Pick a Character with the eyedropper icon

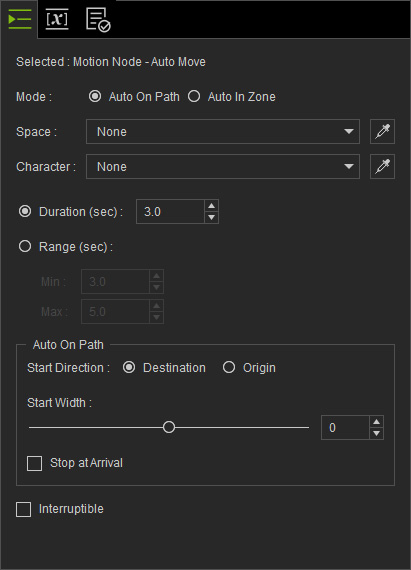(x=382, y=166)
